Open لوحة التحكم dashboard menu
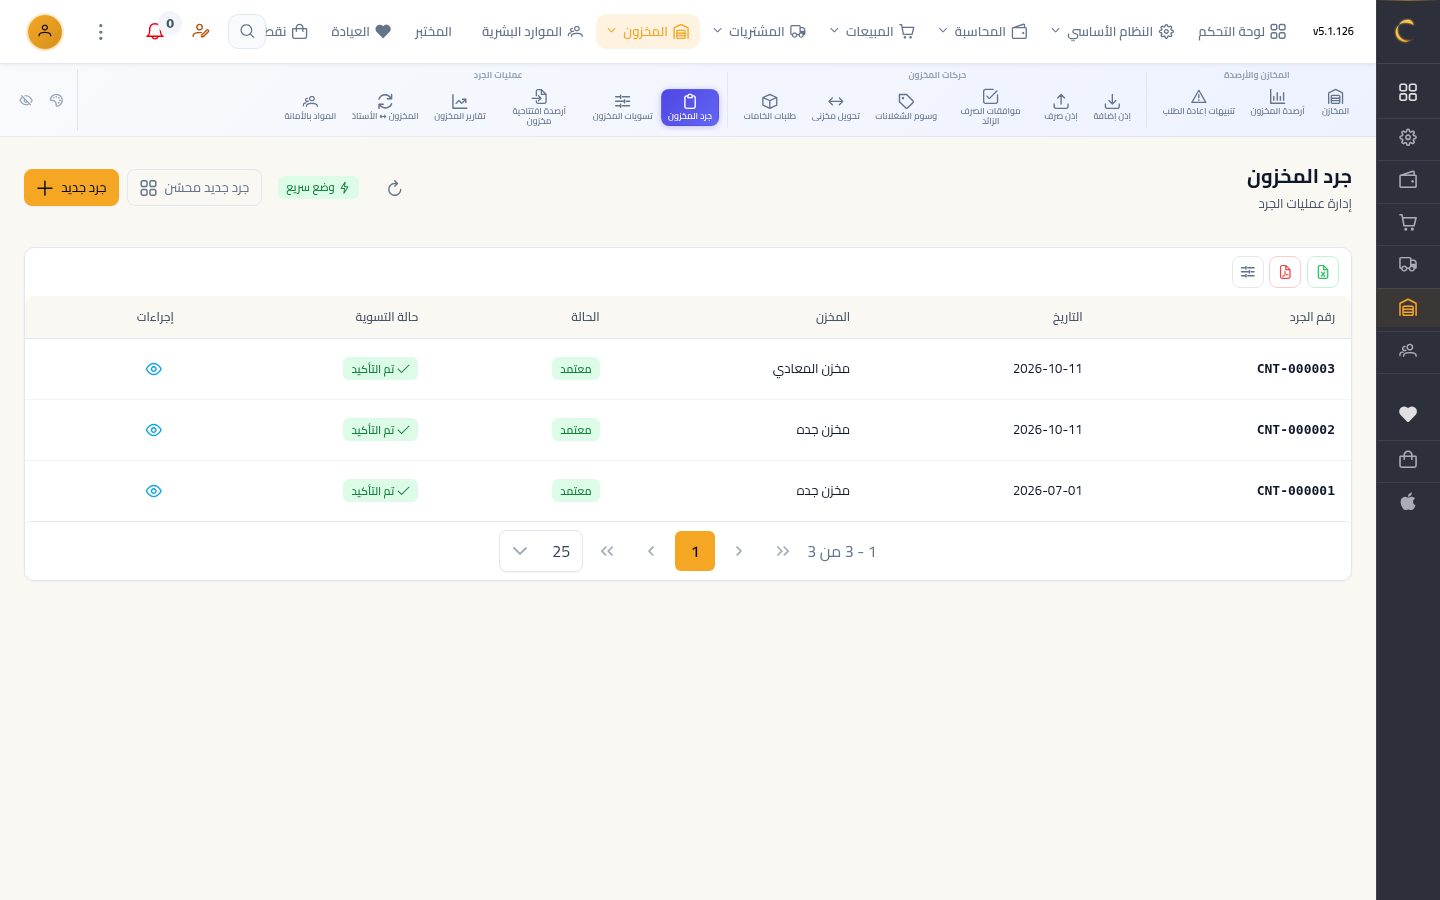The height and width of the screenshot is (900, 1440). click(1242, 32)
